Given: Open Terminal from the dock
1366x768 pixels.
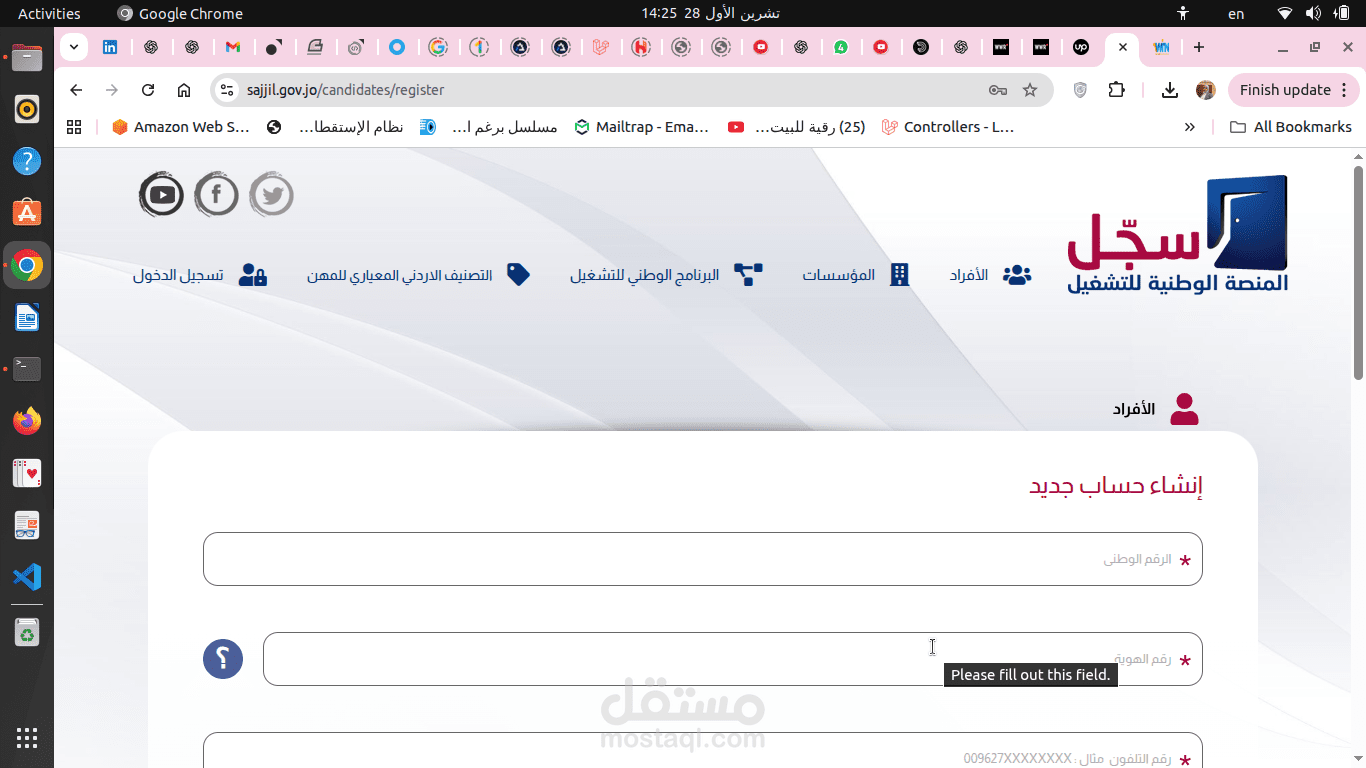Looking at the screenshot, I should tap(27, 369).
